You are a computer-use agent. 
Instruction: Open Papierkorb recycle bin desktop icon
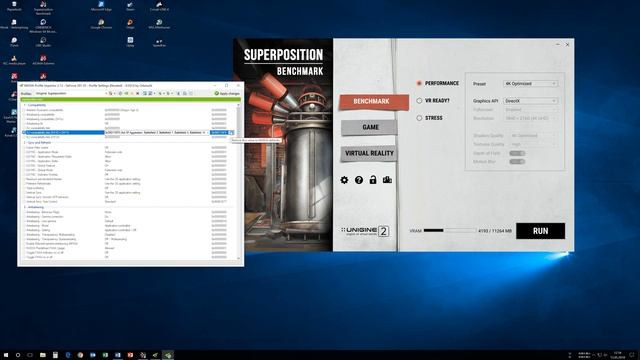click(14, 6)
